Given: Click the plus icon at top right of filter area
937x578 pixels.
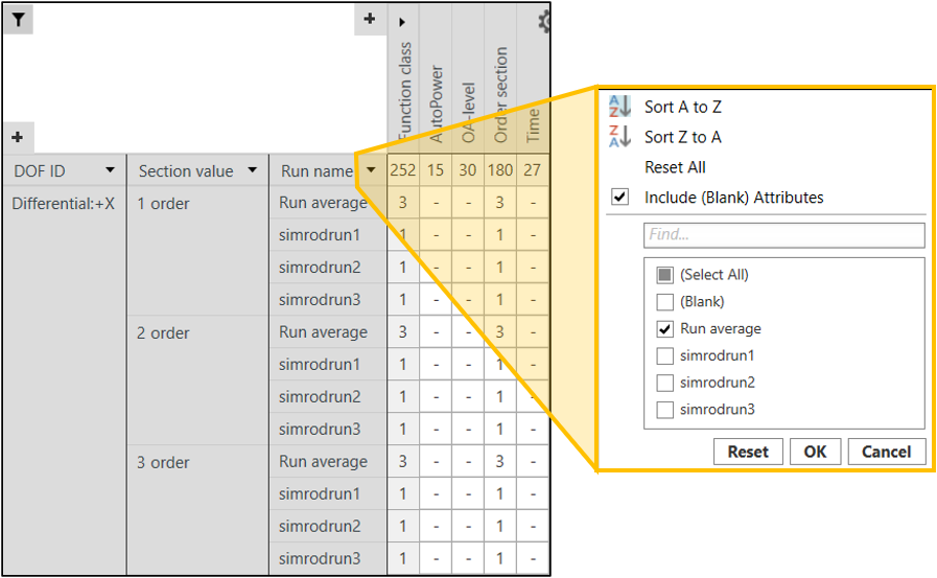Looking at the screenshot, I should (369, 18).
